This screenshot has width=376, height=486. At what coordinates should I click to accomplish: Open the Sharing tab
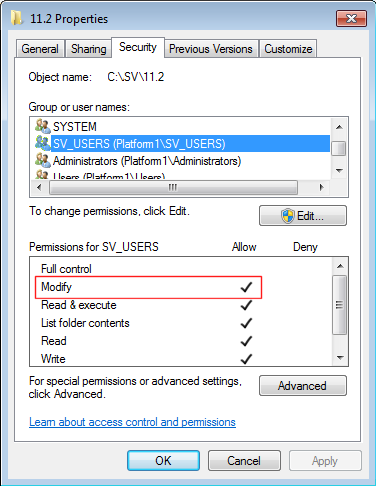point(89,49)
